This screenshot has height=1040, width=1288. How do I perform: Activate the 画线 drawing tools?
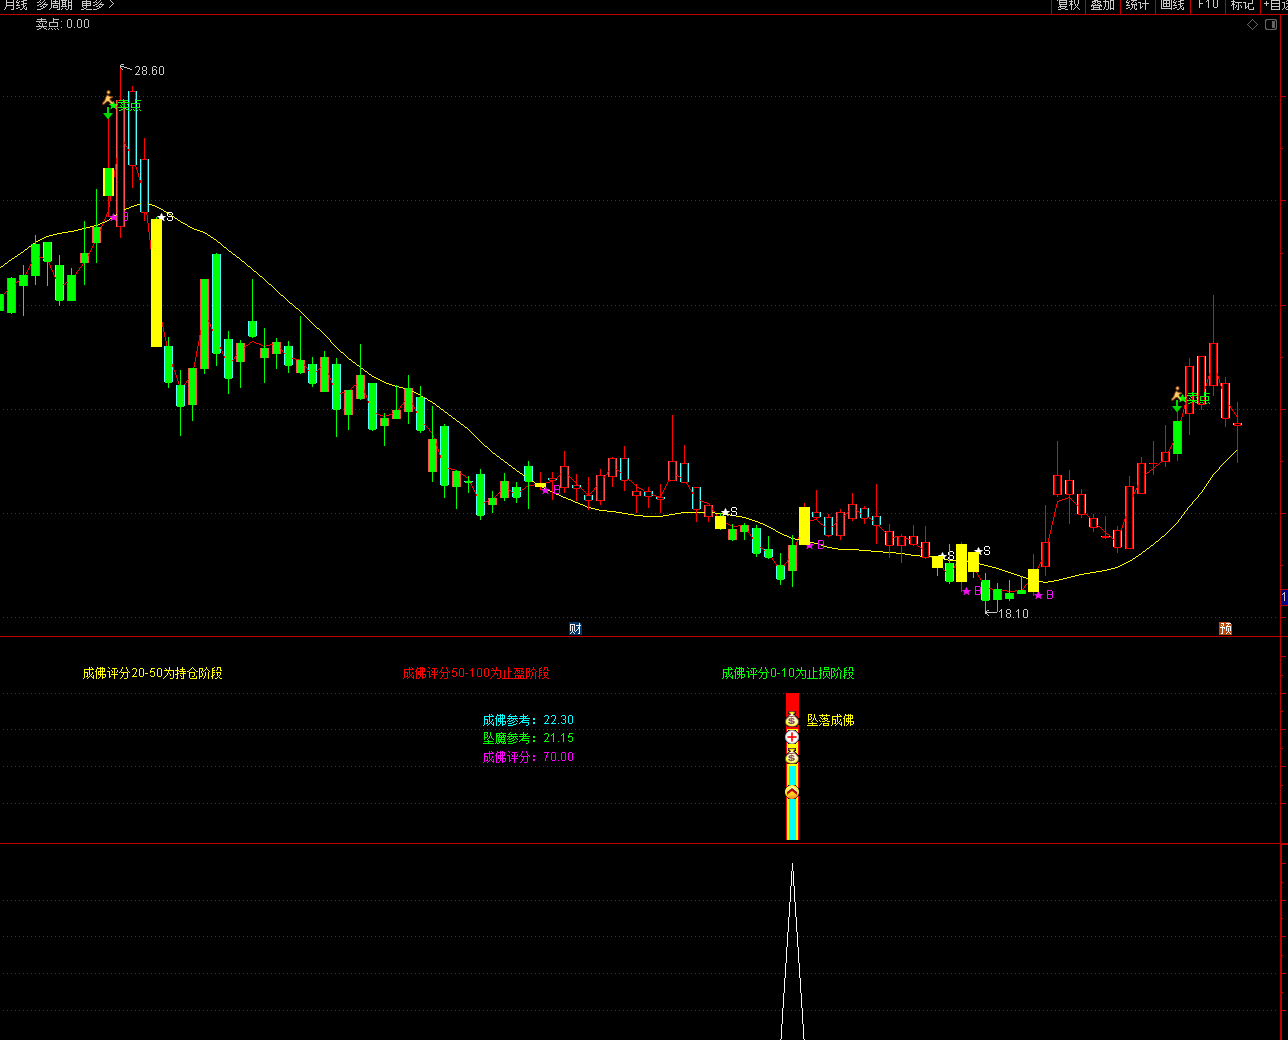1172,5
